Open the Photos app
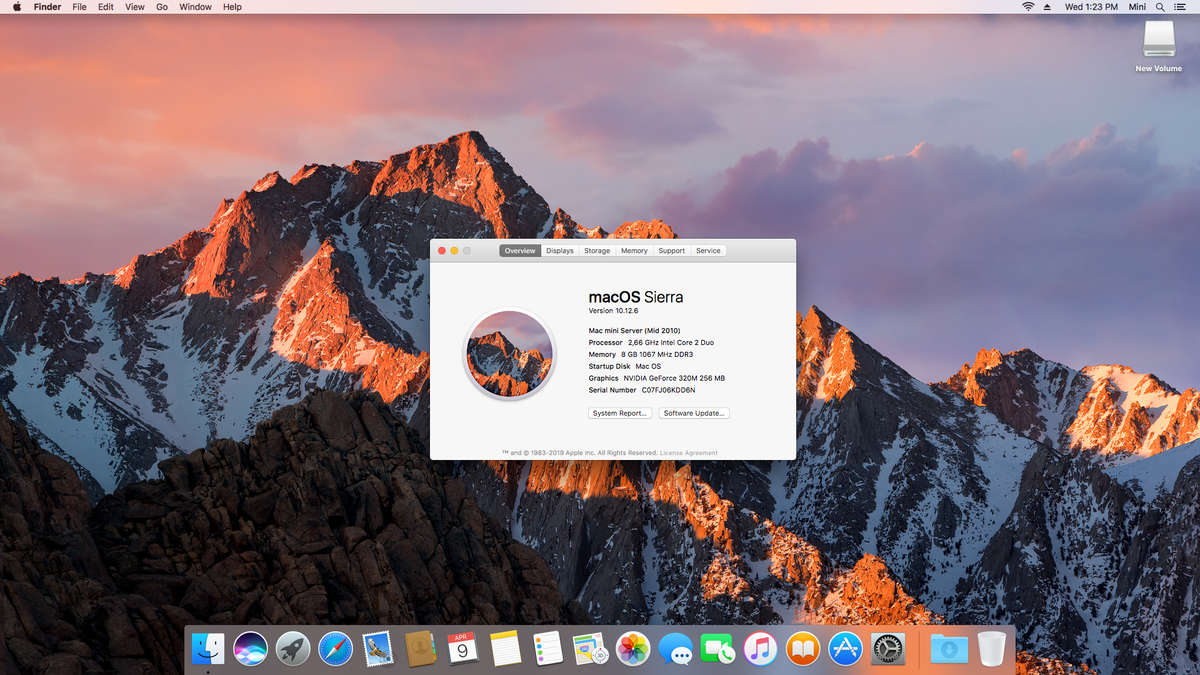 pyautogui.click(x=633, y=649)
